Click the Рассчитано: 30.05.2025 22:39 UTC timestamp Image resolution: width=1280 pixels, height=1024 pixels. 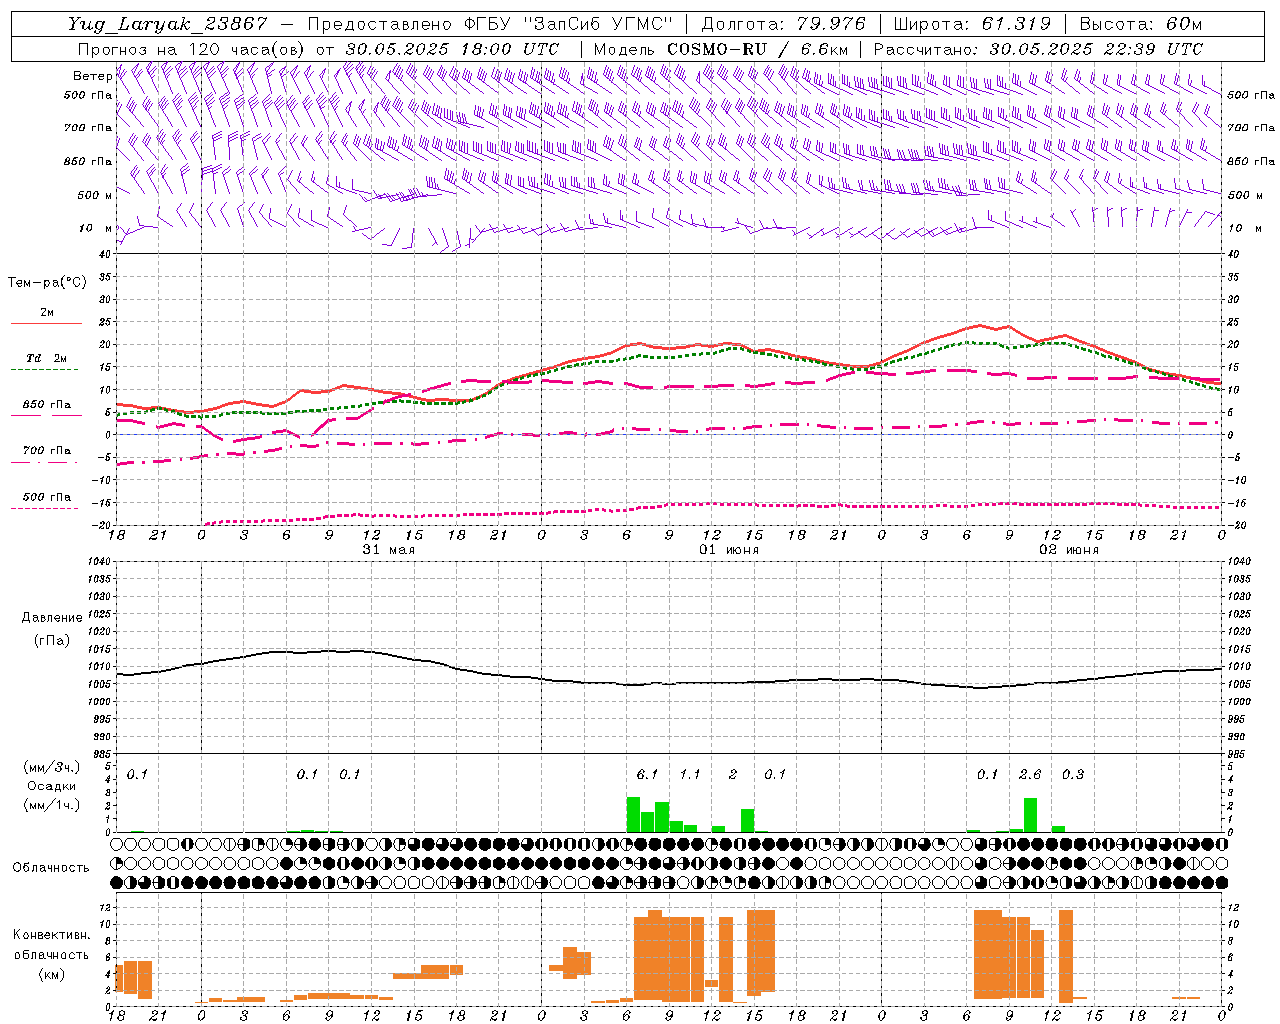pos(1039,49)
